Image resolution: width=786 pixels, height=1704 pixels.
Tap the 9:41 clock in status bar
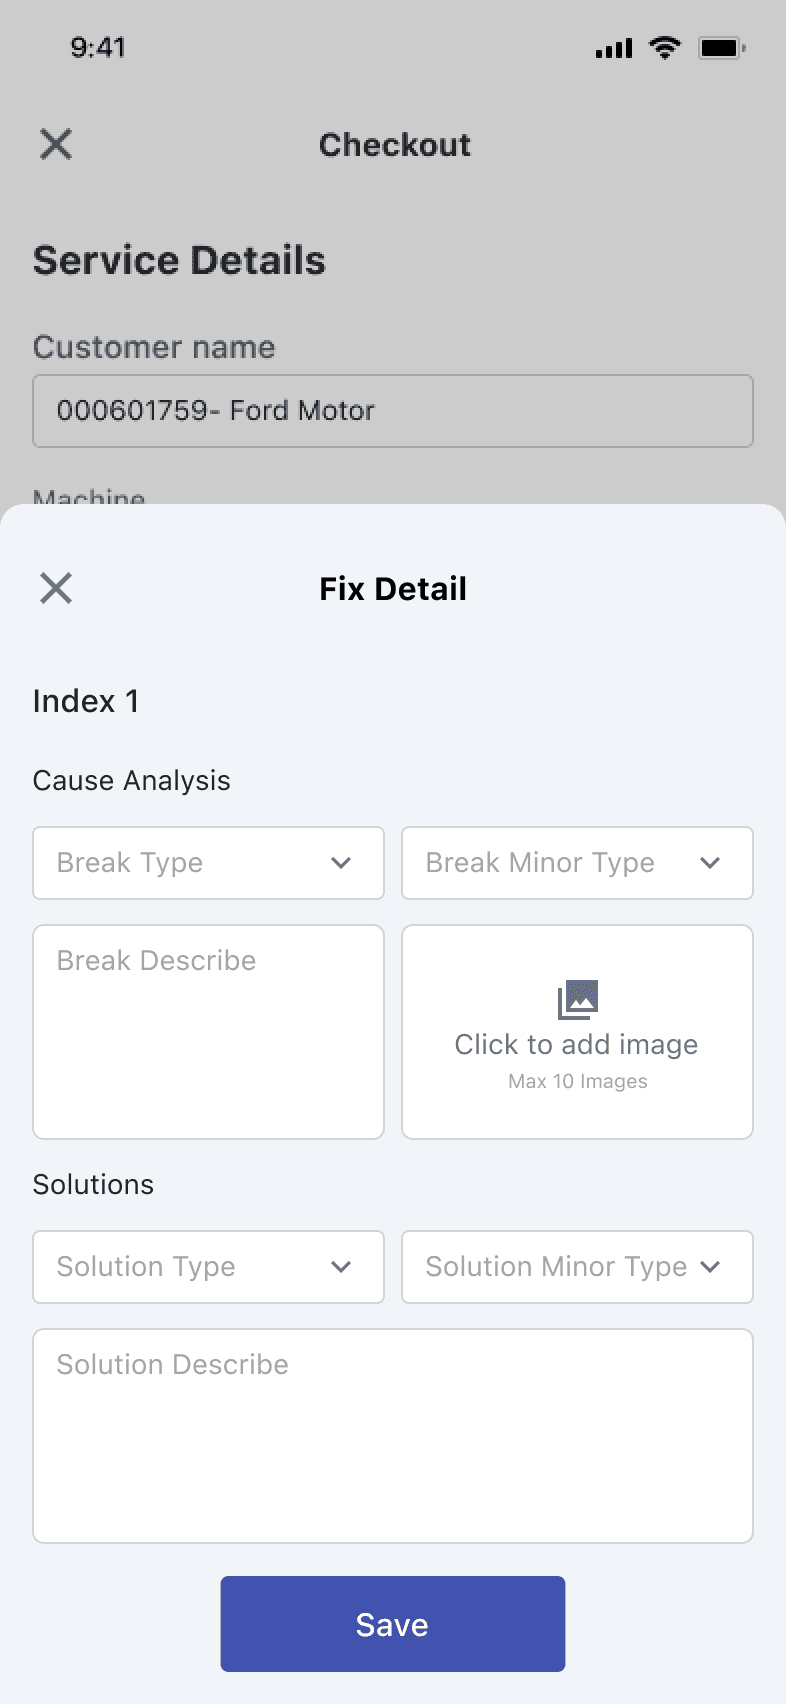(x=98, y=47)
